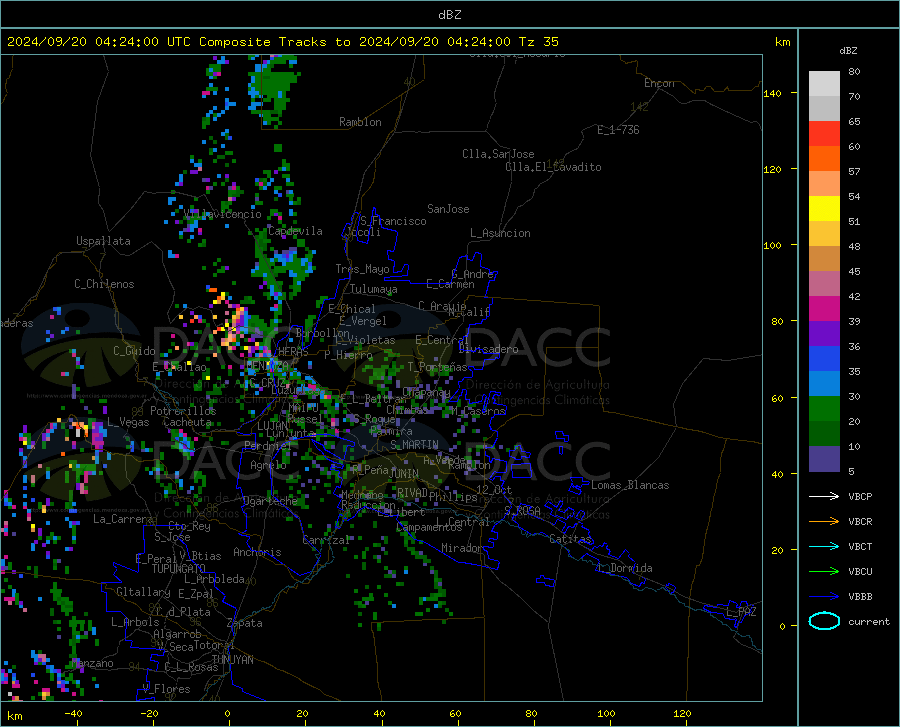Click the Ramblon place label
This screenshot has width=900, height=727.
click(360, 122)
